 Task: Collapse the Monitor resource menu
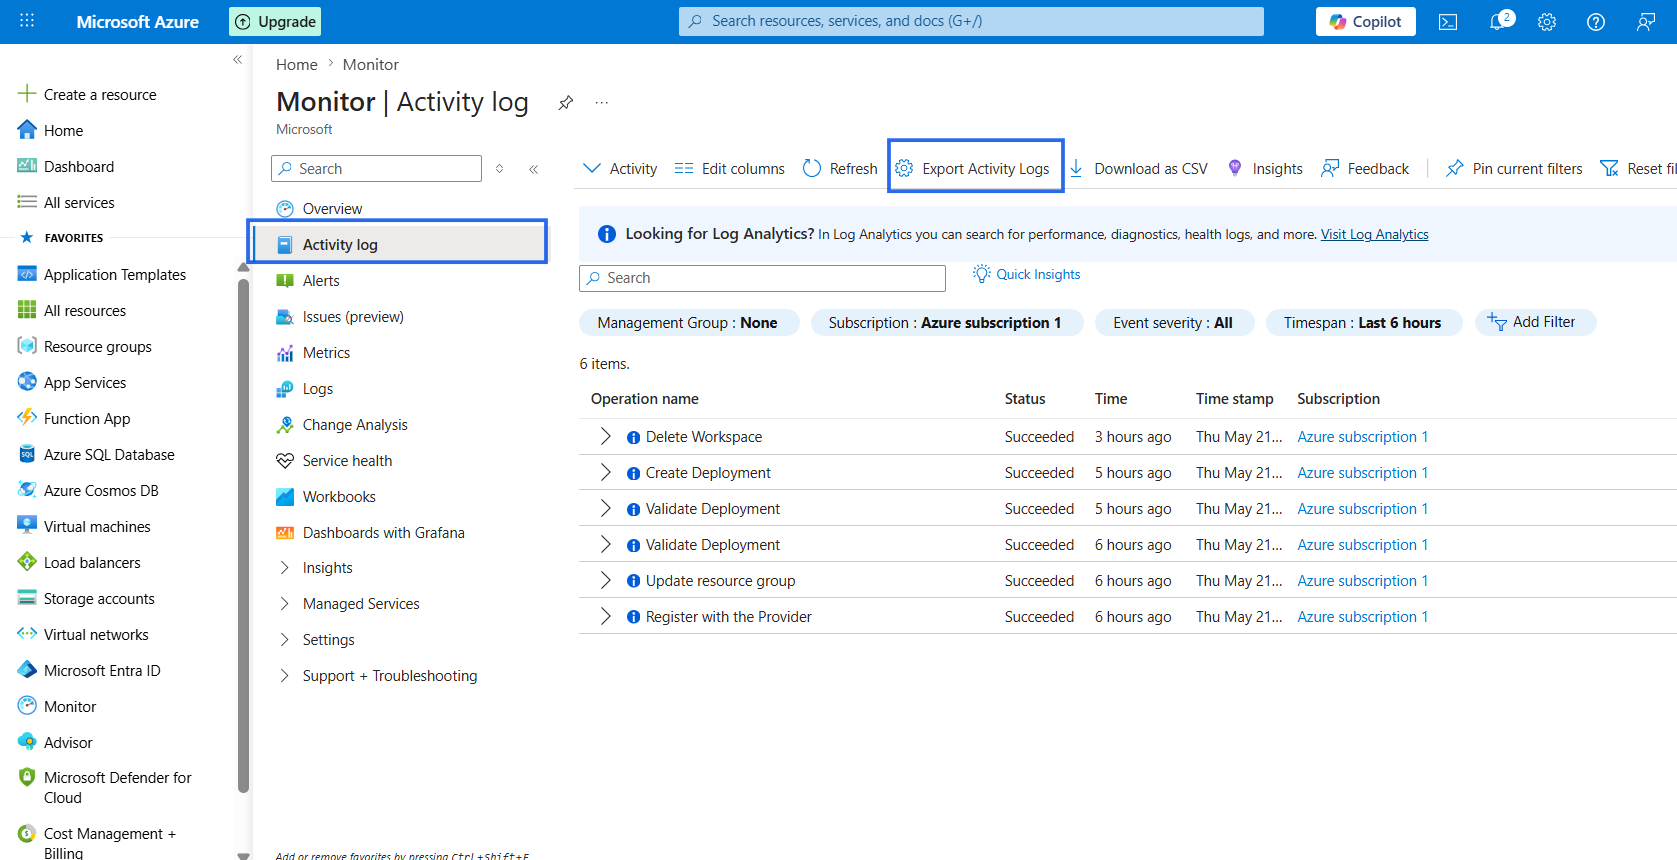[x=534, y=169]
